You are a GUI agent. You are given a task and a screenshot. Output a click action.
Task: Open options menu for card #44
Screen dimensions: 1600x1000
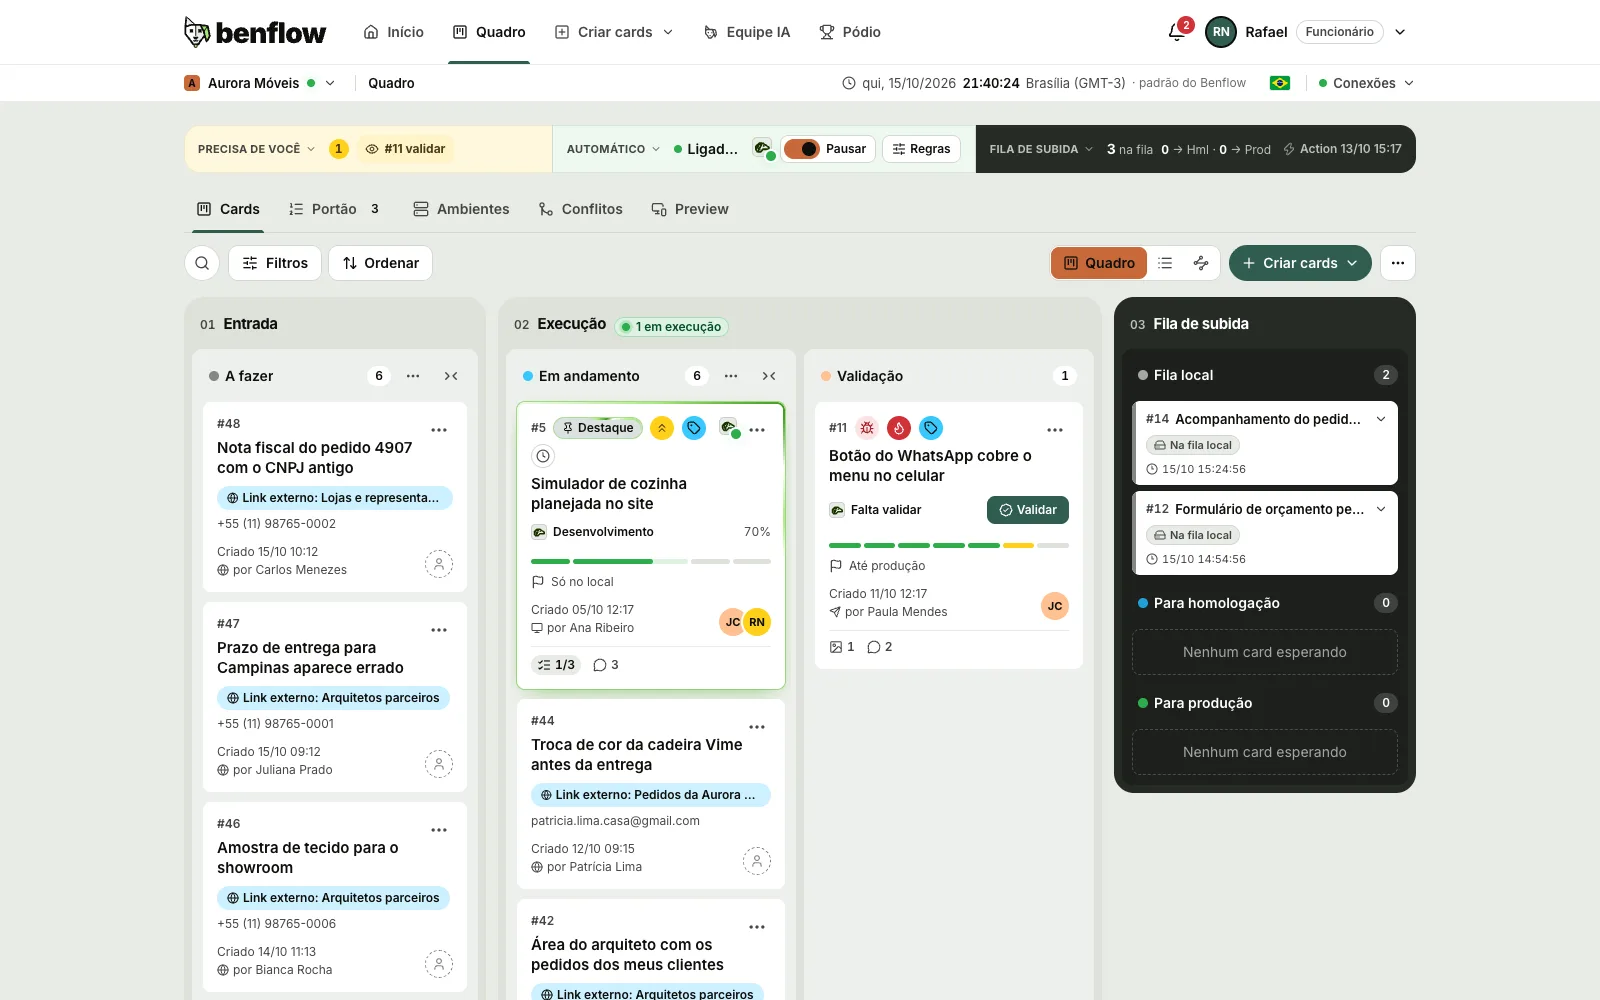(x=757, y=727)
